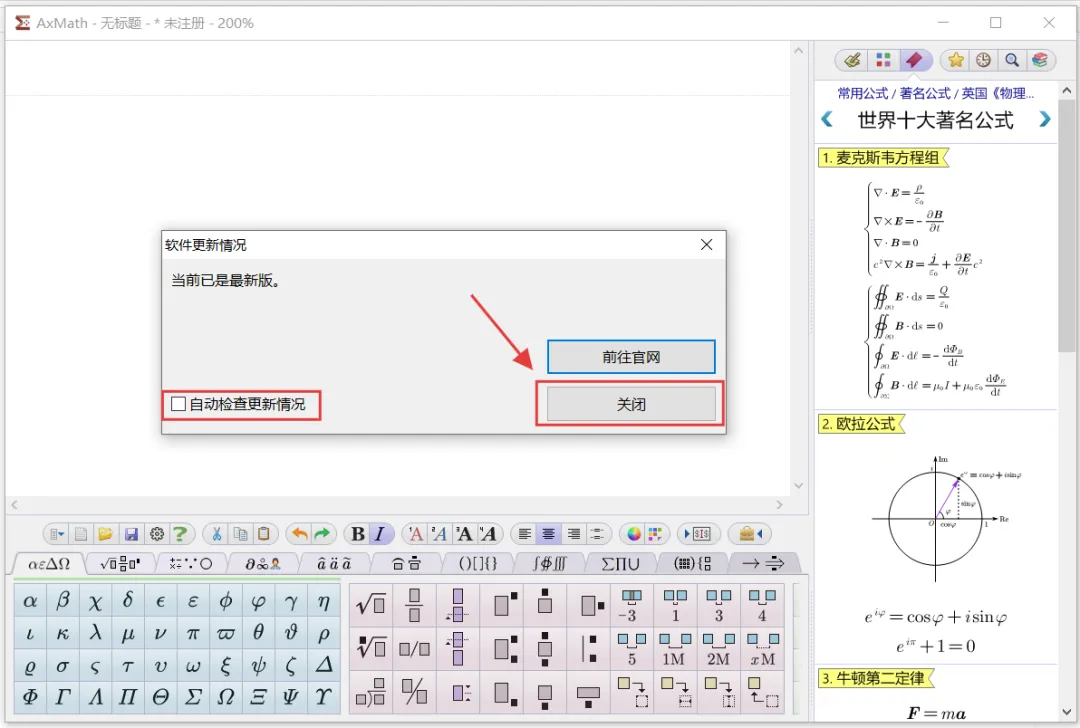Copy using the copy icon

click(x=240, y=534)
